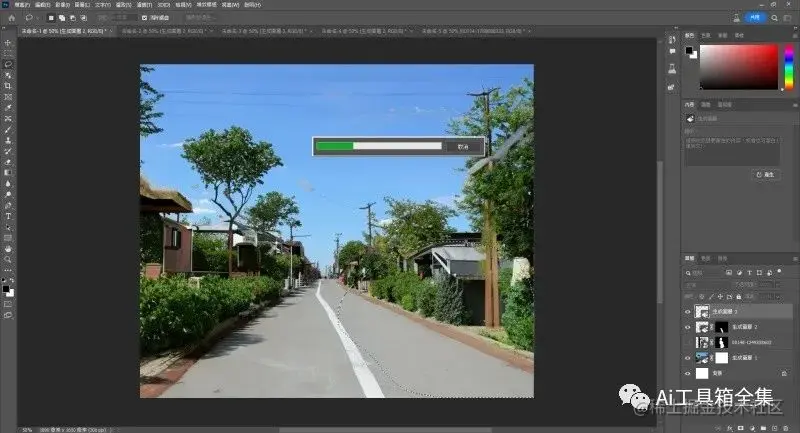
Task: Select the generated layer 1 image thumbnail
Action: click(x=702, y=358)
